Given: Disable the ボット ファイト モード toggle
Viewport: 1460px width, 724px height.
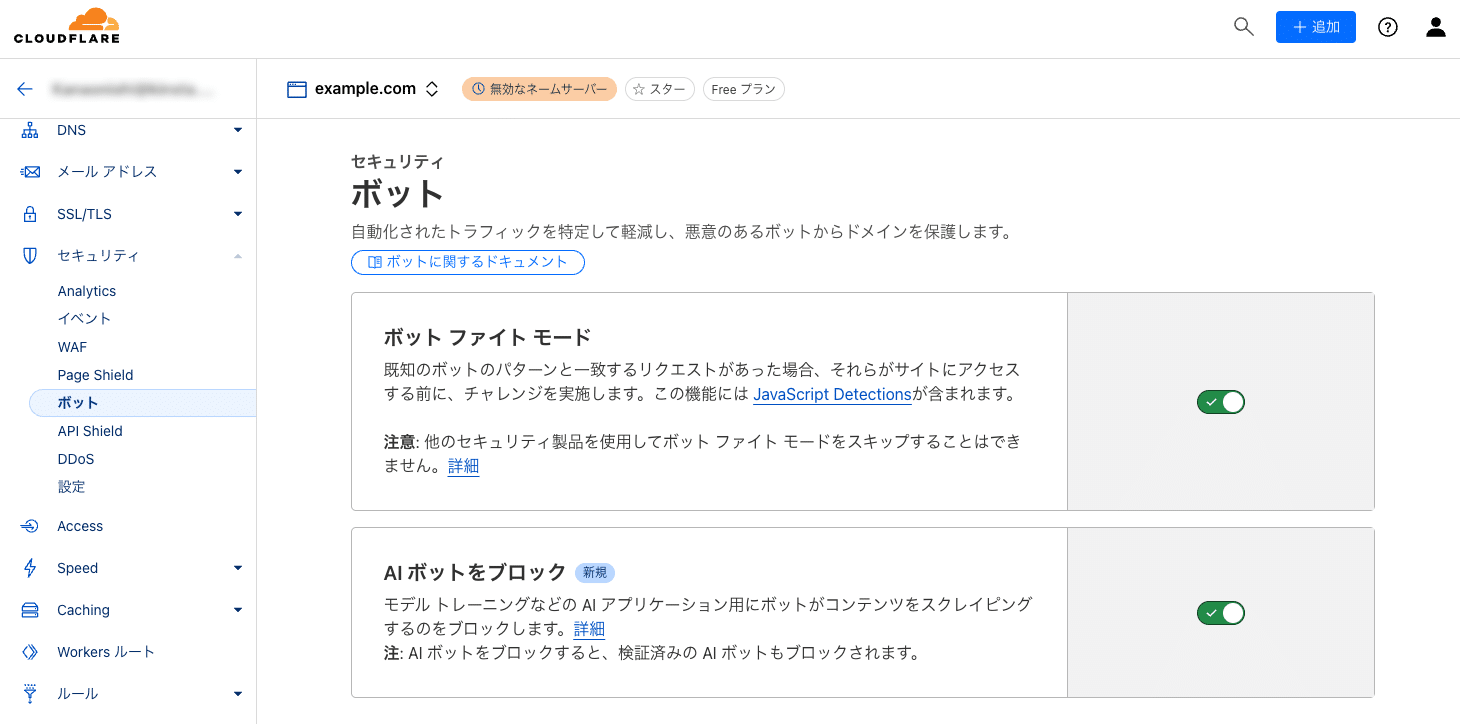Looking at the screenshot, I should tap(1220, 401).
